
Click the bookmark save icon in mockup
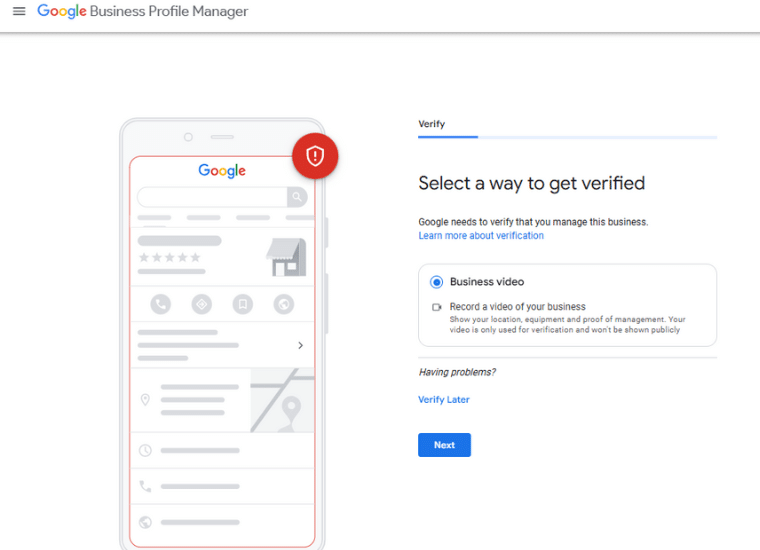(x=243, y=304)
